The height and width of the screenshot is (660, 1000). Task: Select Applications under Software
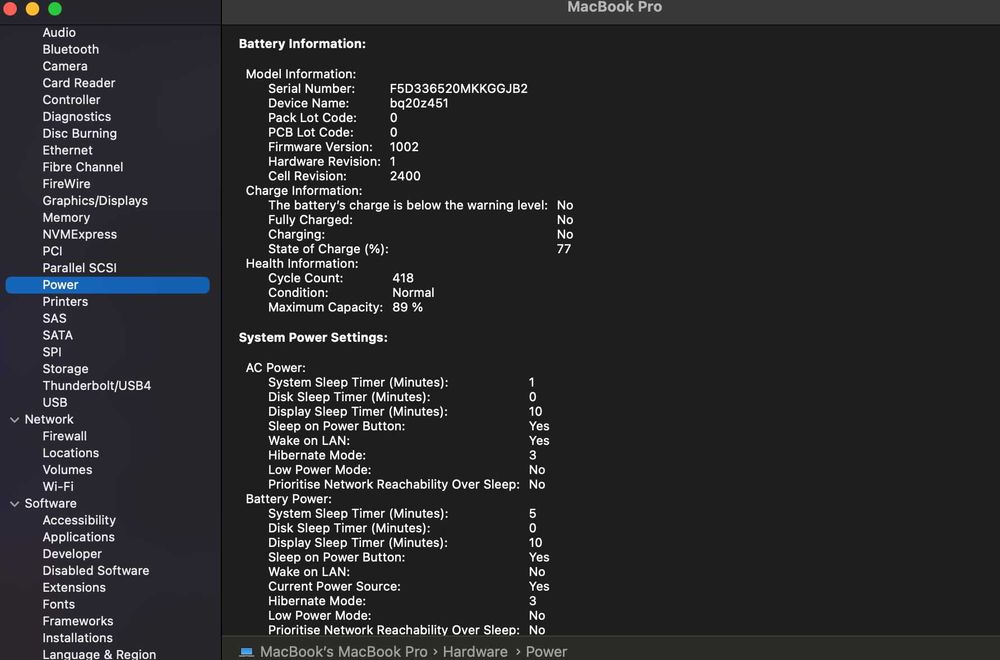(78, 537)
